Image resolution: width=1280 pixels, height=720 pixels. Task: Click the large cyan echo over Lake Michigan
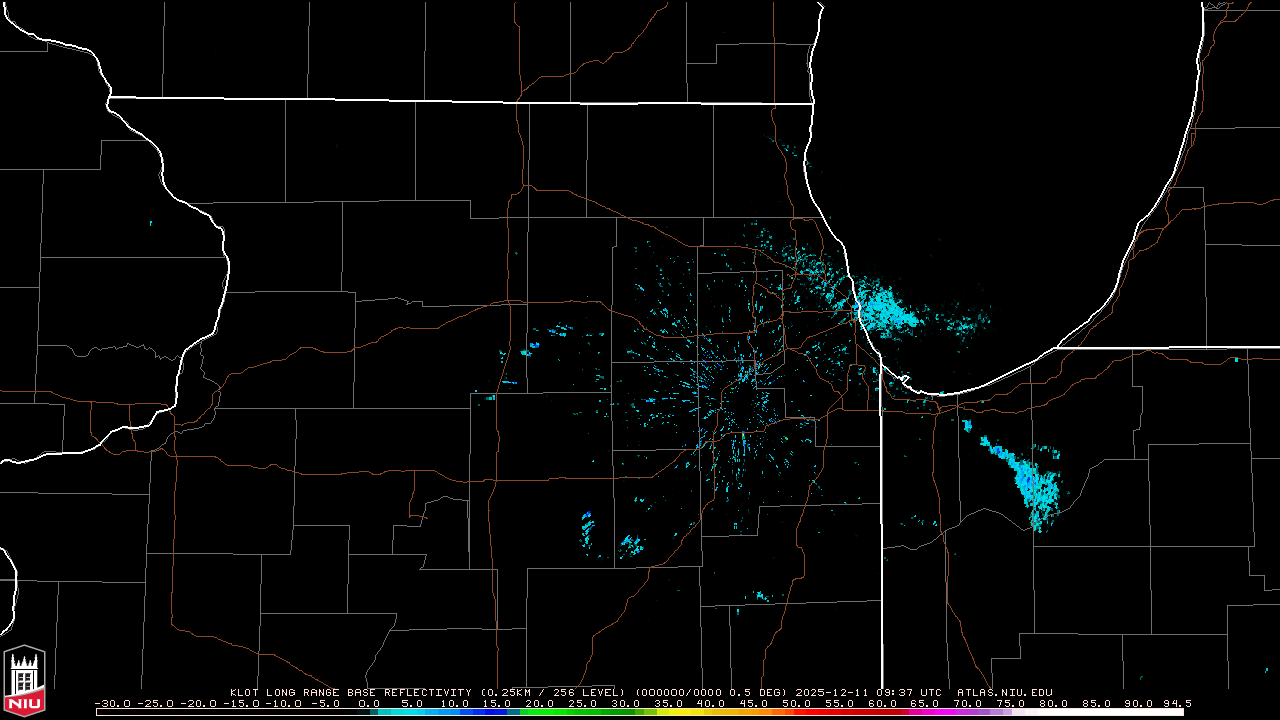coord(887,311)
